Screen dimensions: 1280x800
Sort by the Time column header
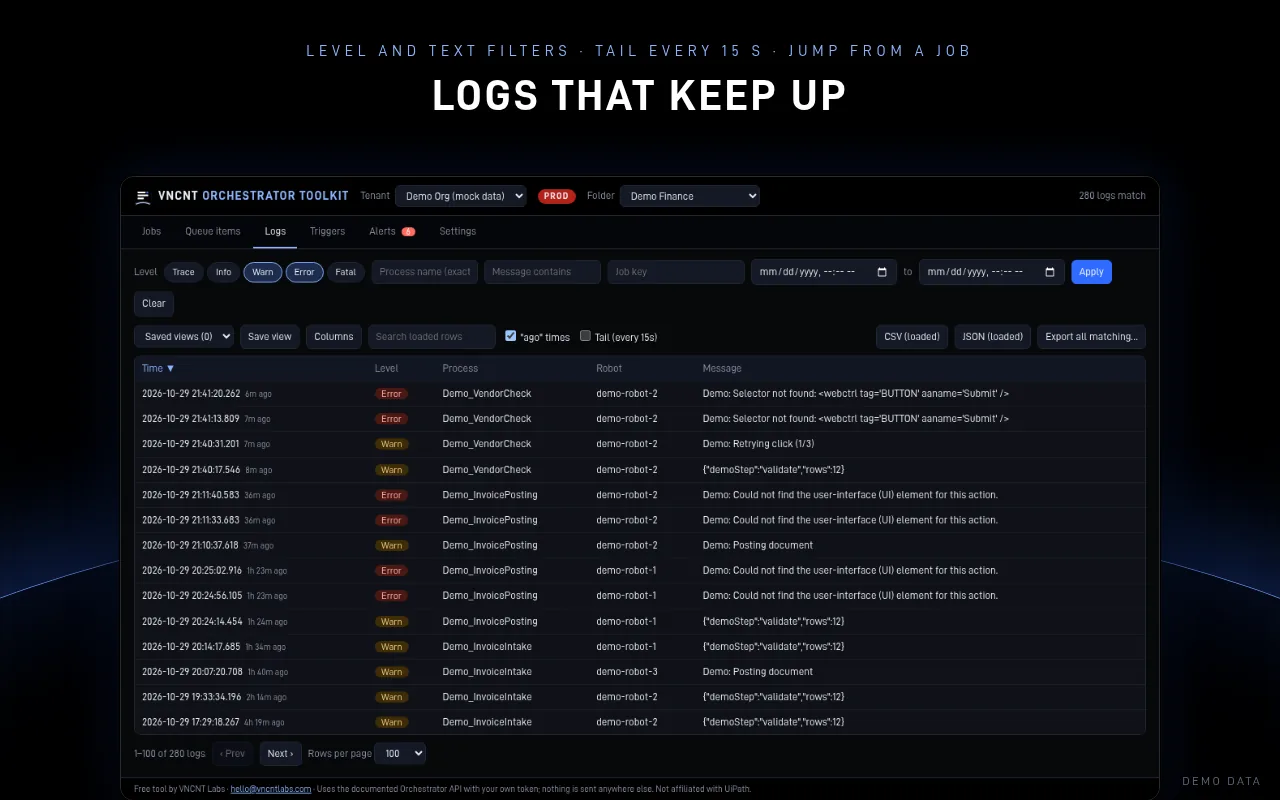[x=158, y=368]
